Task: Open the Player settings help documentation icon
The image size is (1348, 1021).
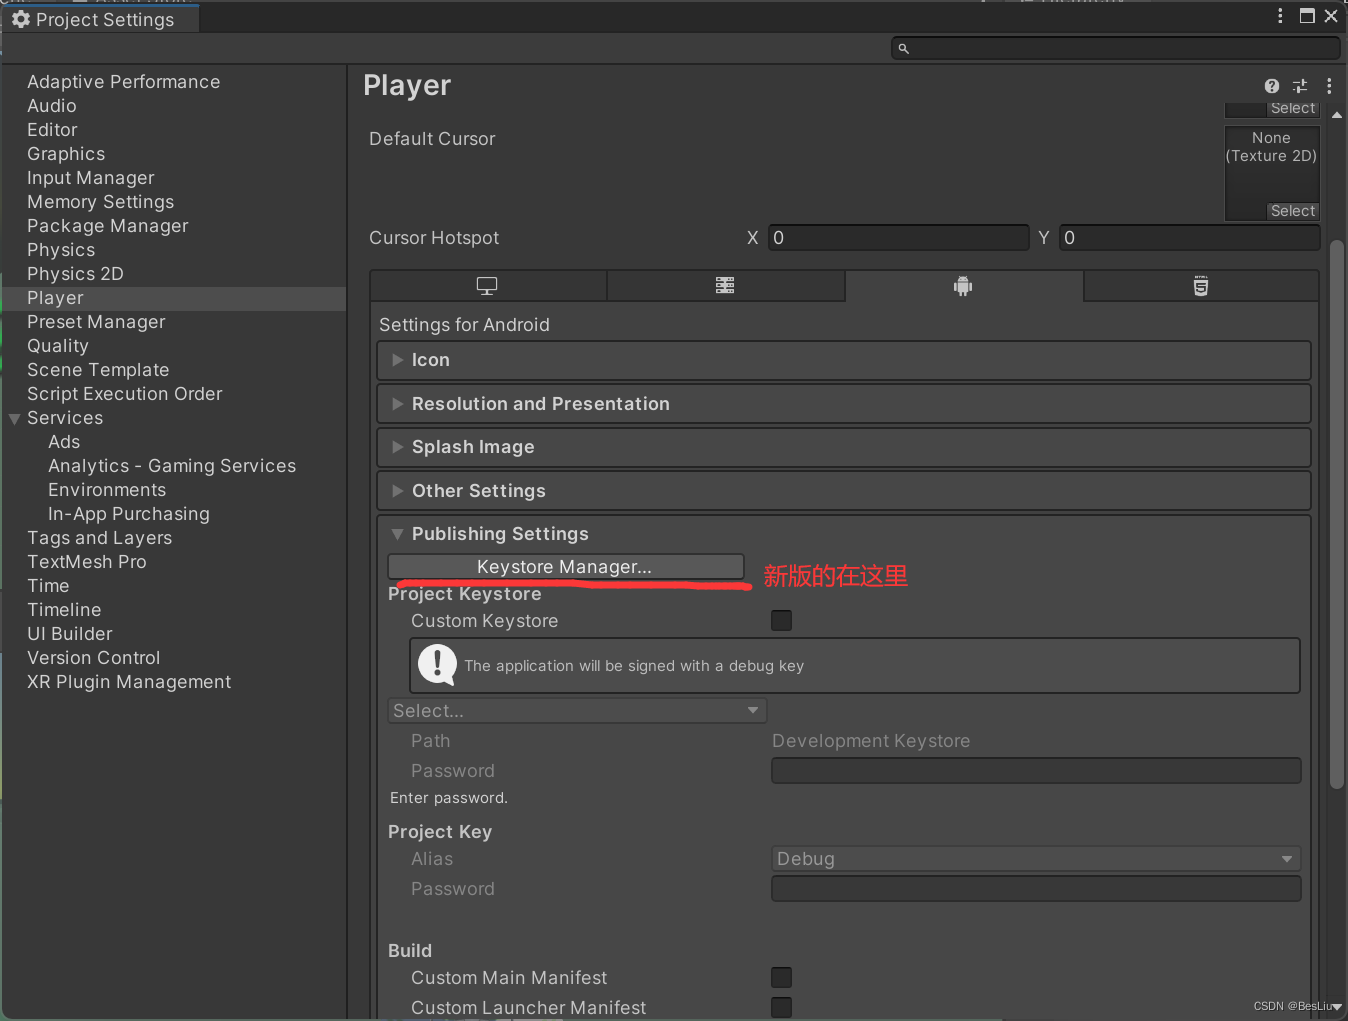Action: (x=1271, y=86)
